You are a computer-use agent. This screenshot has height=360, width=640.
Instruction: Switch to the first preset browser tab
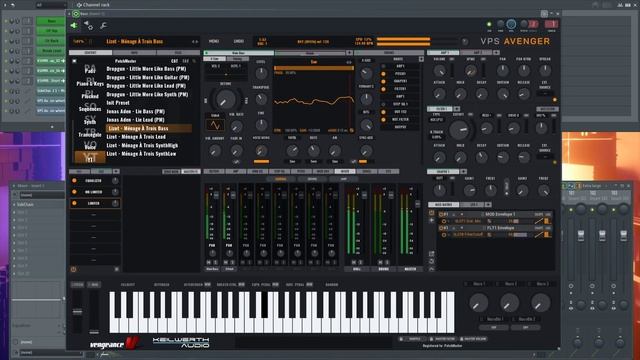click(x=90, y=53)
